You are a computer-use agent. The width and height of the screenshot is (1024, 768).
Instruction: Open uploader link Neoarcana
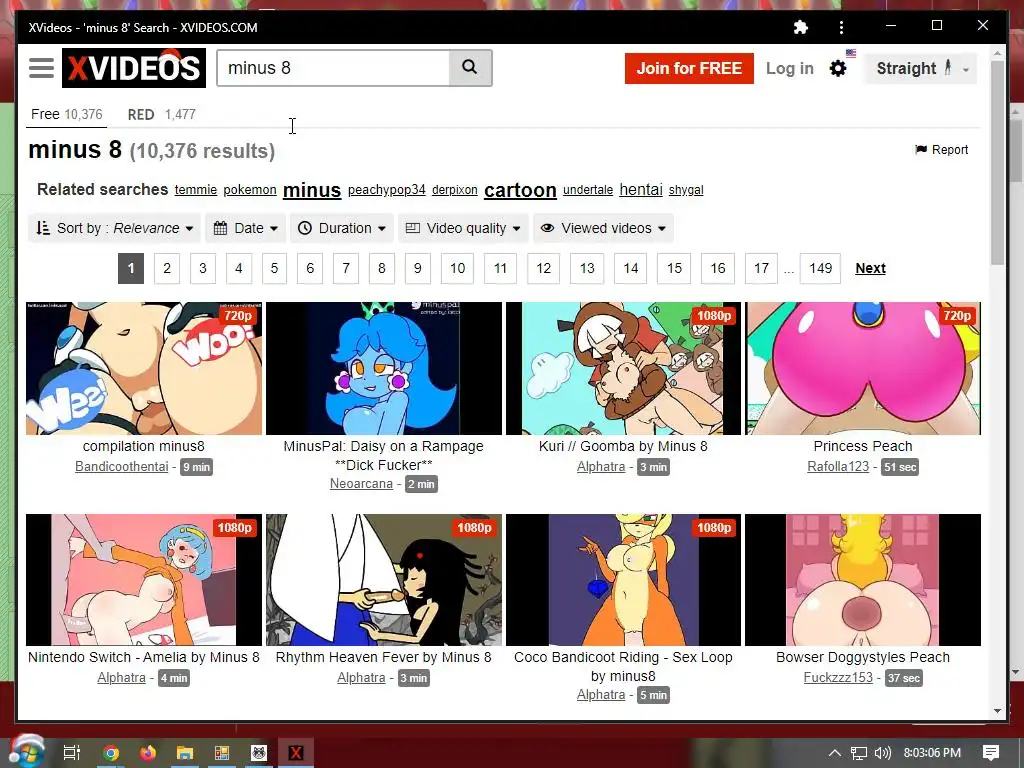pos(361,484)
